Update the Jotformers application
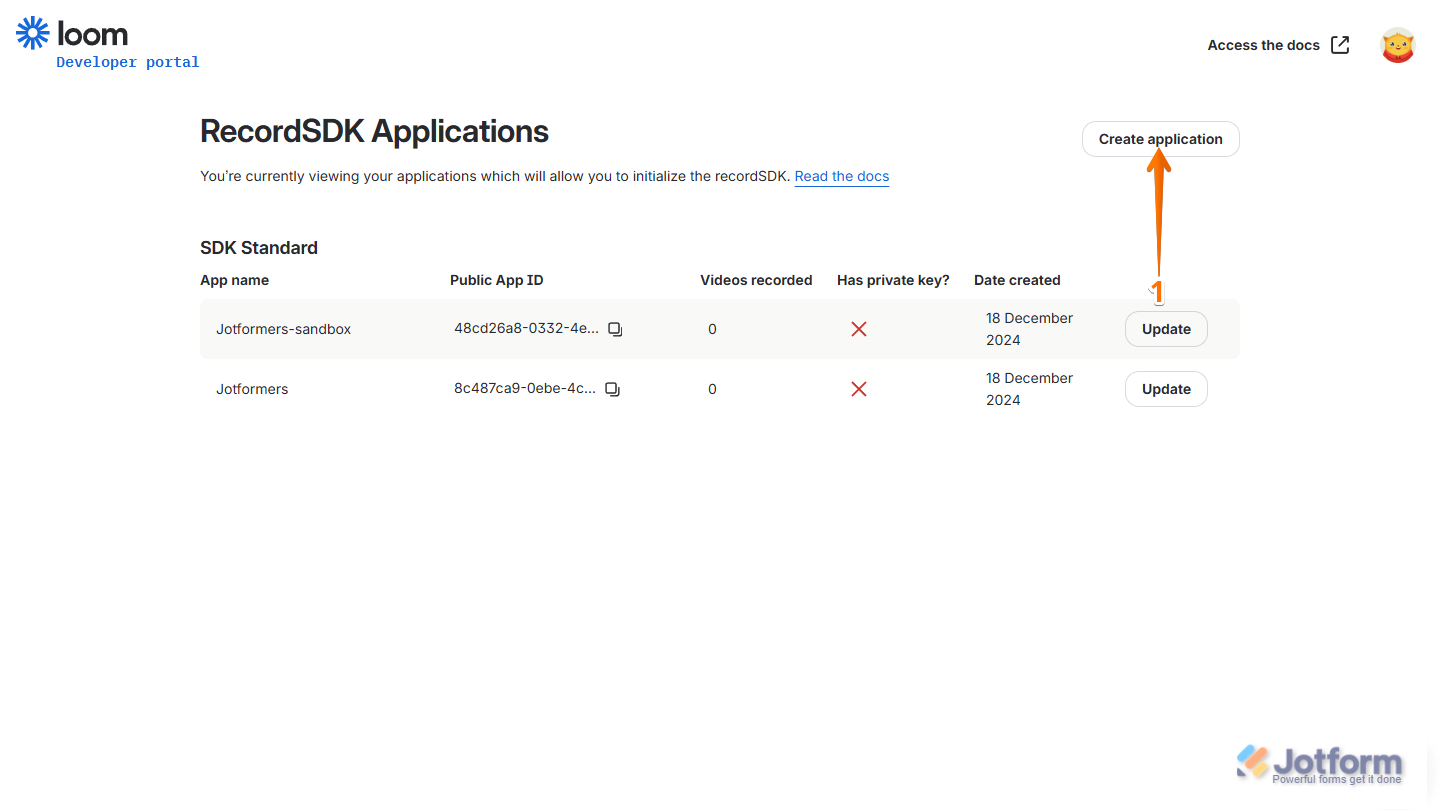Viewport: 1440px width, 810px height. tap(1166, 389)
